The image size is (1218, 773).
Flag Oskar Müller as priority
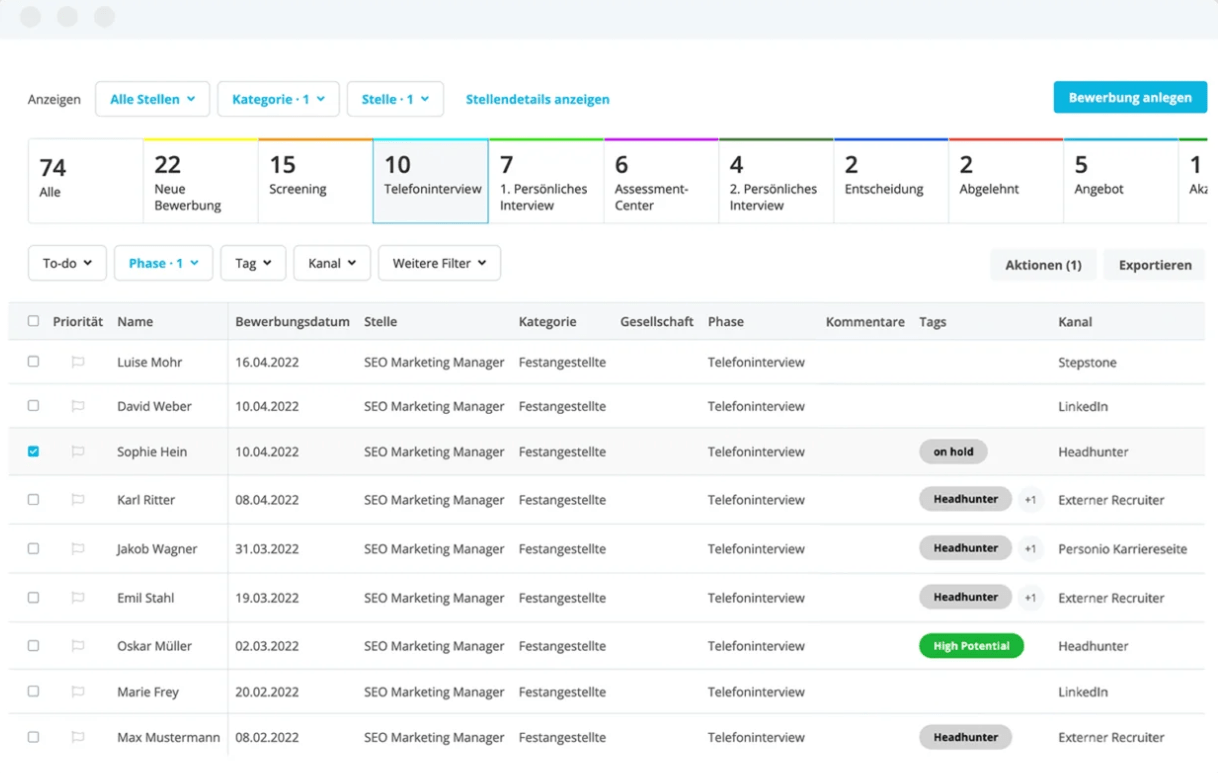click(x=78, y=646)
